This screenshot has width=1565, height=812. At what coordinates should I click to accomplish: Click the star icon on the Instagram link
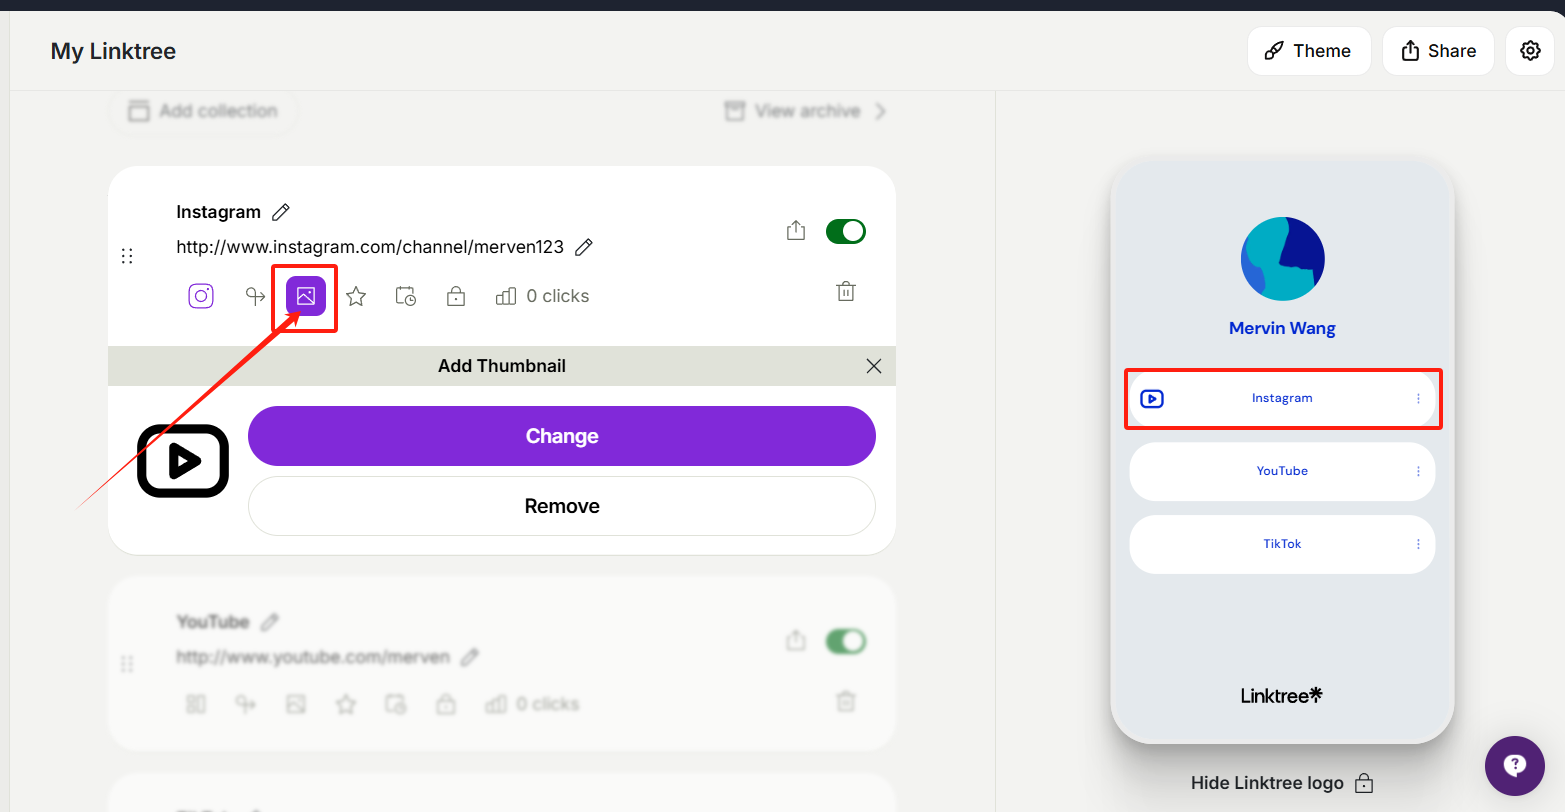[356, 296]
